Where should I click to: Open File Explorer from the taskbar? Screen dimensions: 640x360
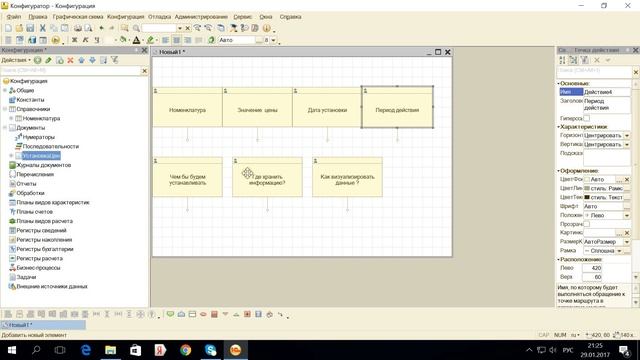(111, 350)
